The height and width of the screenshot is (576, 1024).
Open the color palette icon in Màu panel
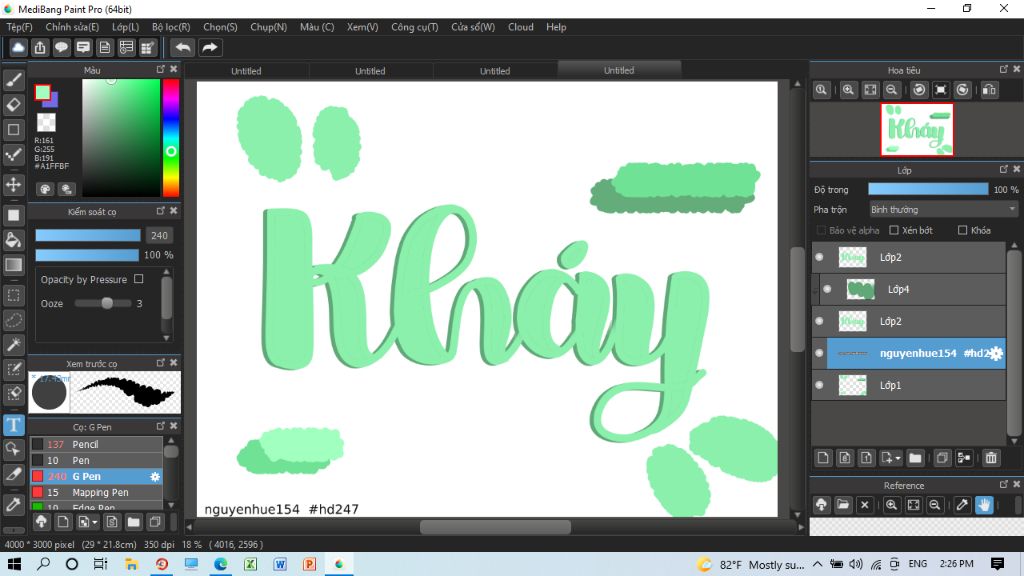45,189
